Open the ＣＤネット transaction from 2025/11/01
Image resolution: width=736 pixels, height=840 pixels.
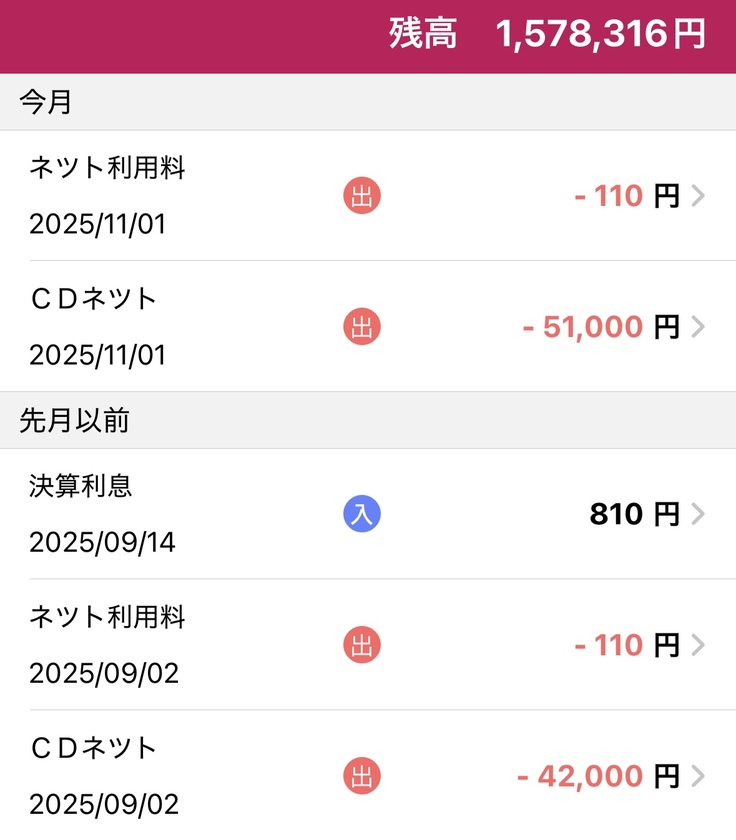tap(93, 298)
